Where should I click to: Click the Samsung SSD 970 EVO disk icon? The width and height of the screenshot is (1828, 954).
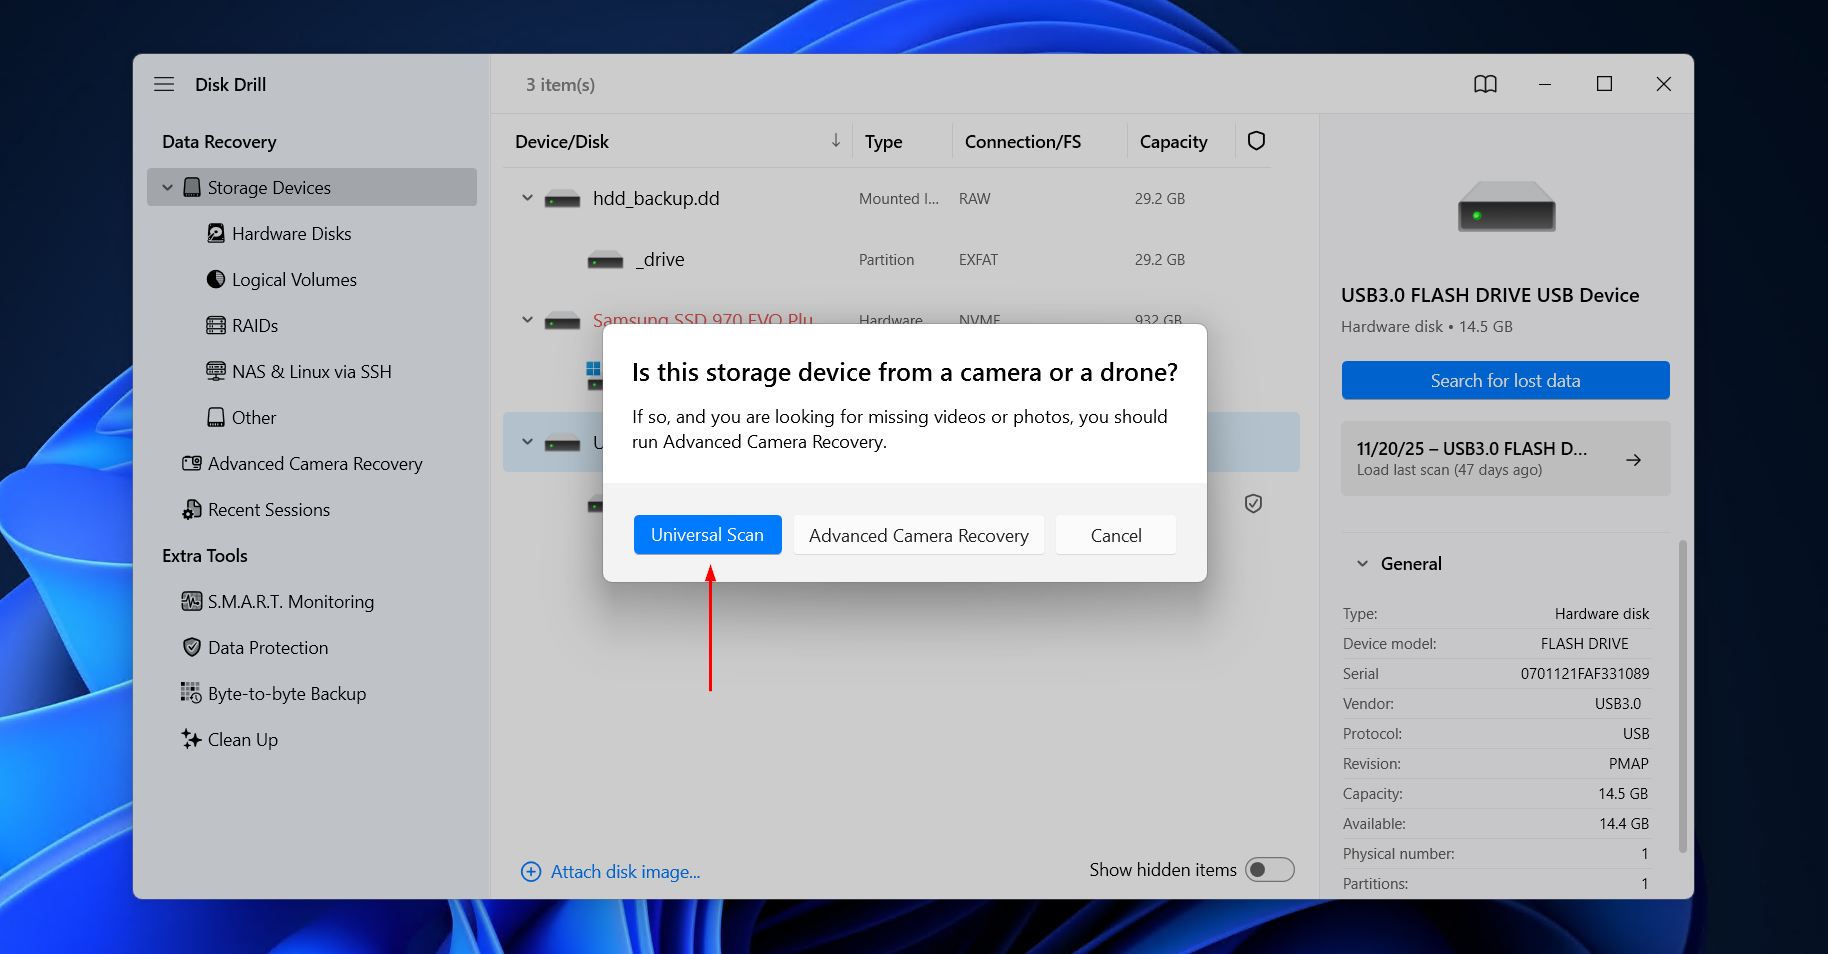562,320
